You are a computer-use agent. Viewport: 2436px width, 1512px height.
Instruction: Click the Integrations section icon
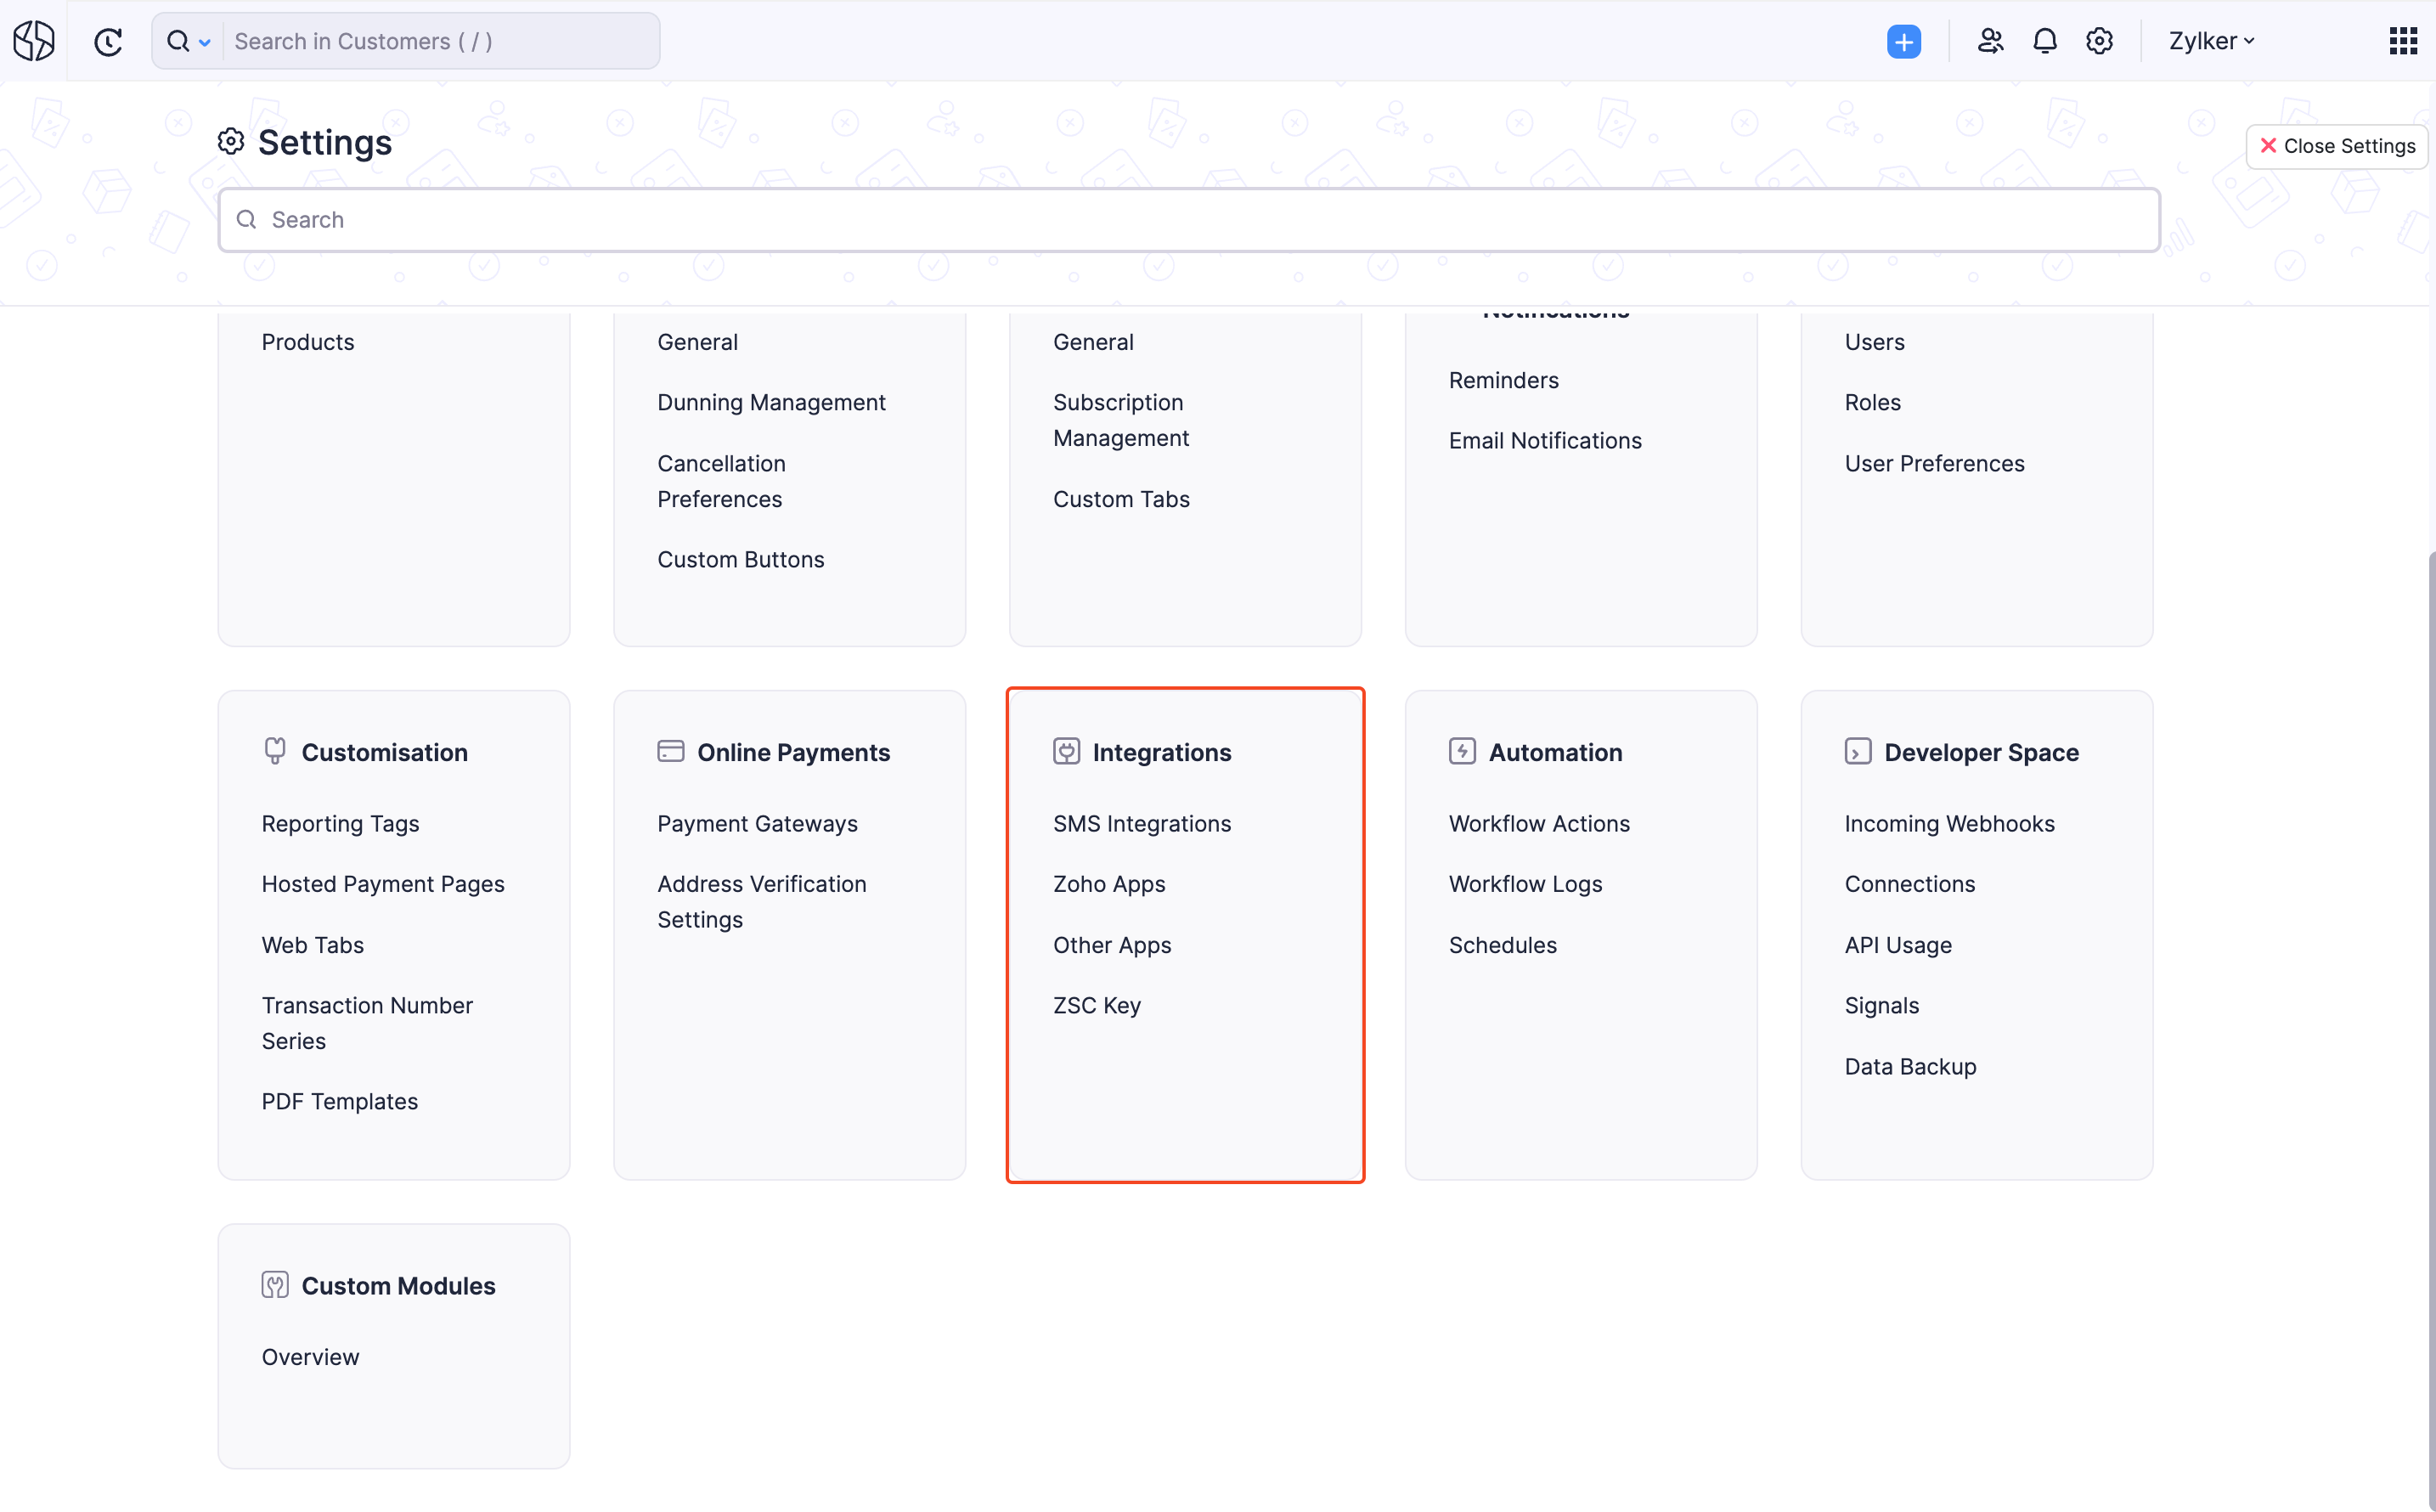pyautogui.click(x=1066, y=751)
